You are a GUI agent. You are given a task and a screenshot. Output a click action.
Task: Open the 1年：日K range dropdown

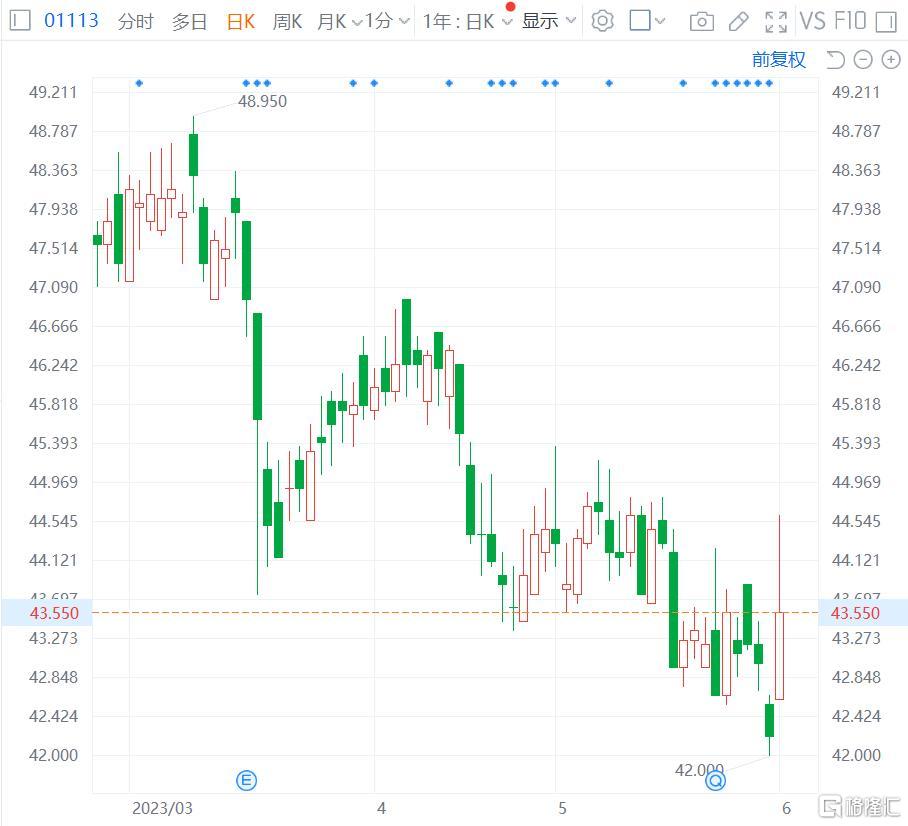[467, 21]
